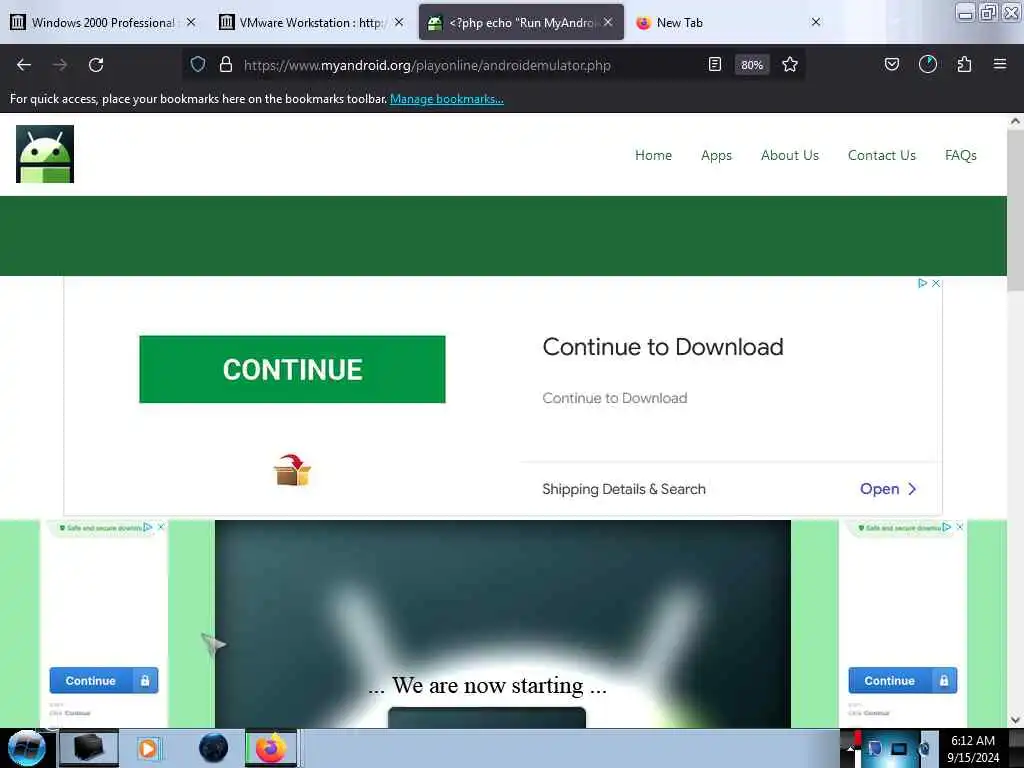Open the dark globe taskbar icon

click(213, 748)
